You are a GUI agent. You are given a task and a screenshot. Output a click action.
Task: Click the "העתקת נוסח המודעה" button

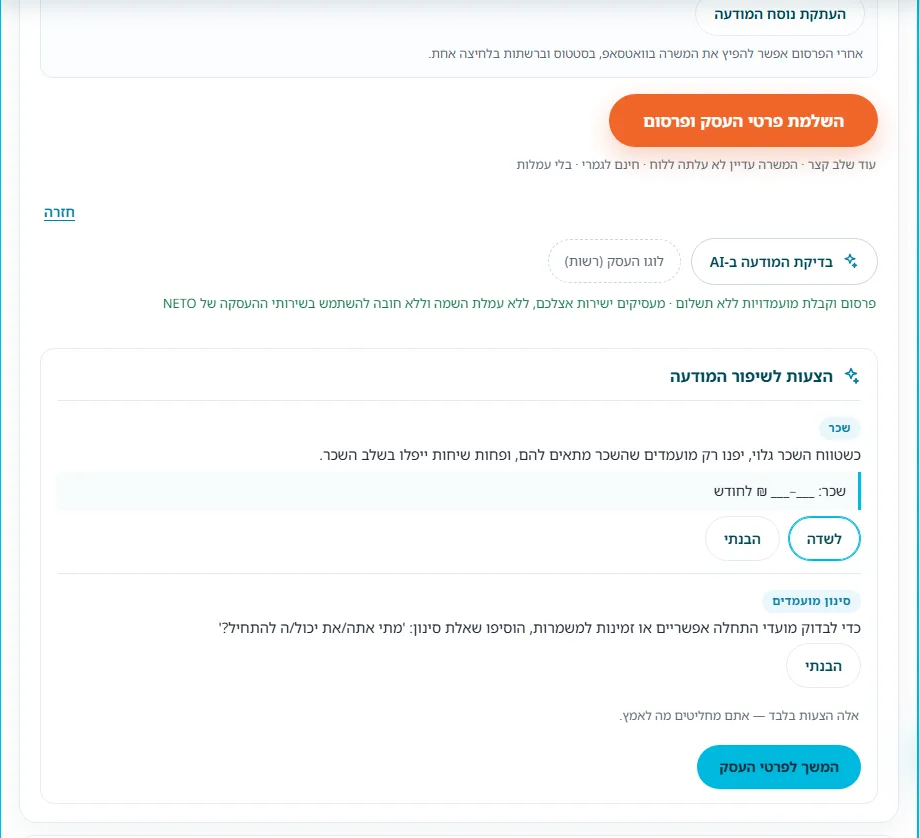coord(779,15)
